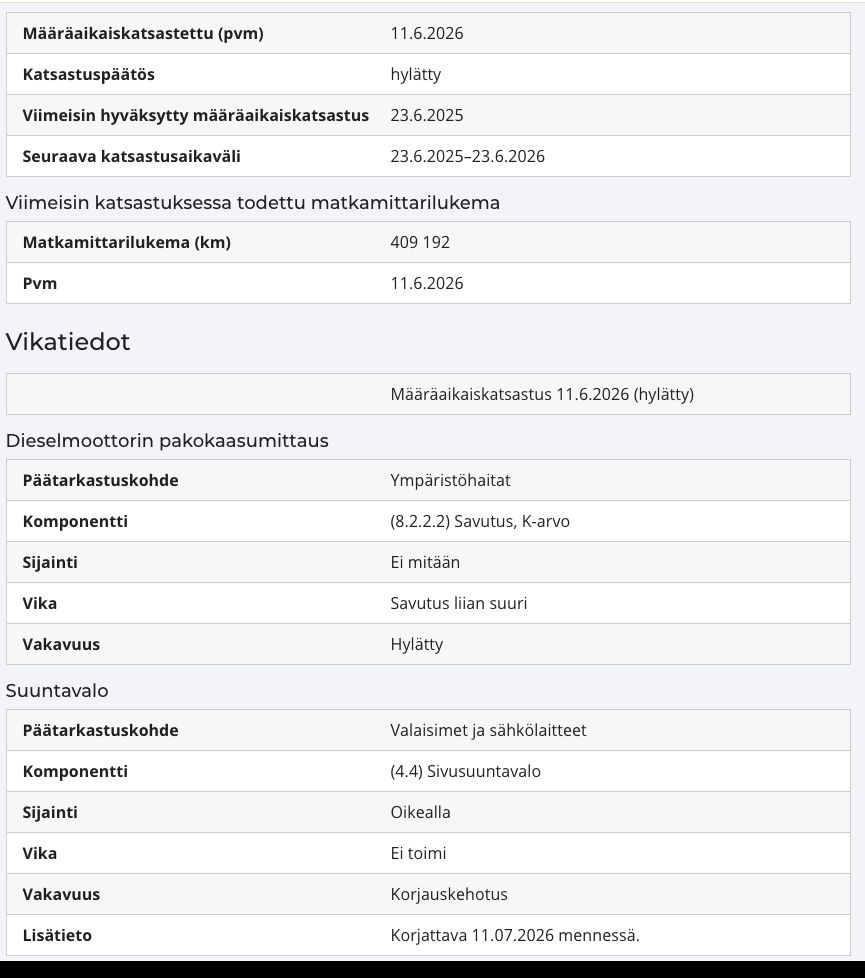Click the Matkamittarilukema (km) label
The image size is (865, 978).
click(x=127, y=242)
